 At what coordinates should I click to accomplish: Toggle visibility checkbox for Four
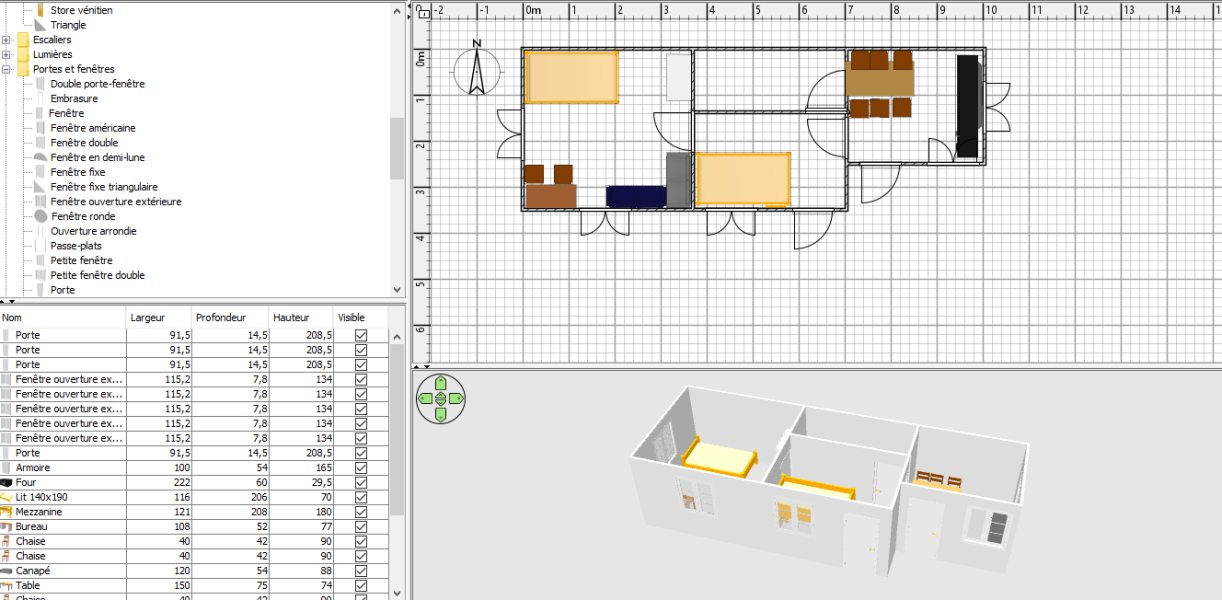coord(361,482)
